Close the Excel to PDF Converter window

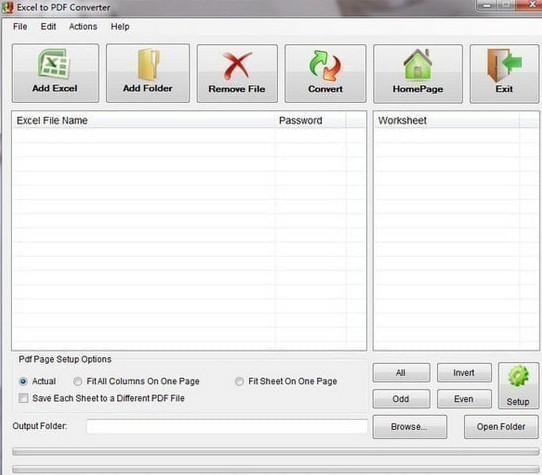(531, 5)
